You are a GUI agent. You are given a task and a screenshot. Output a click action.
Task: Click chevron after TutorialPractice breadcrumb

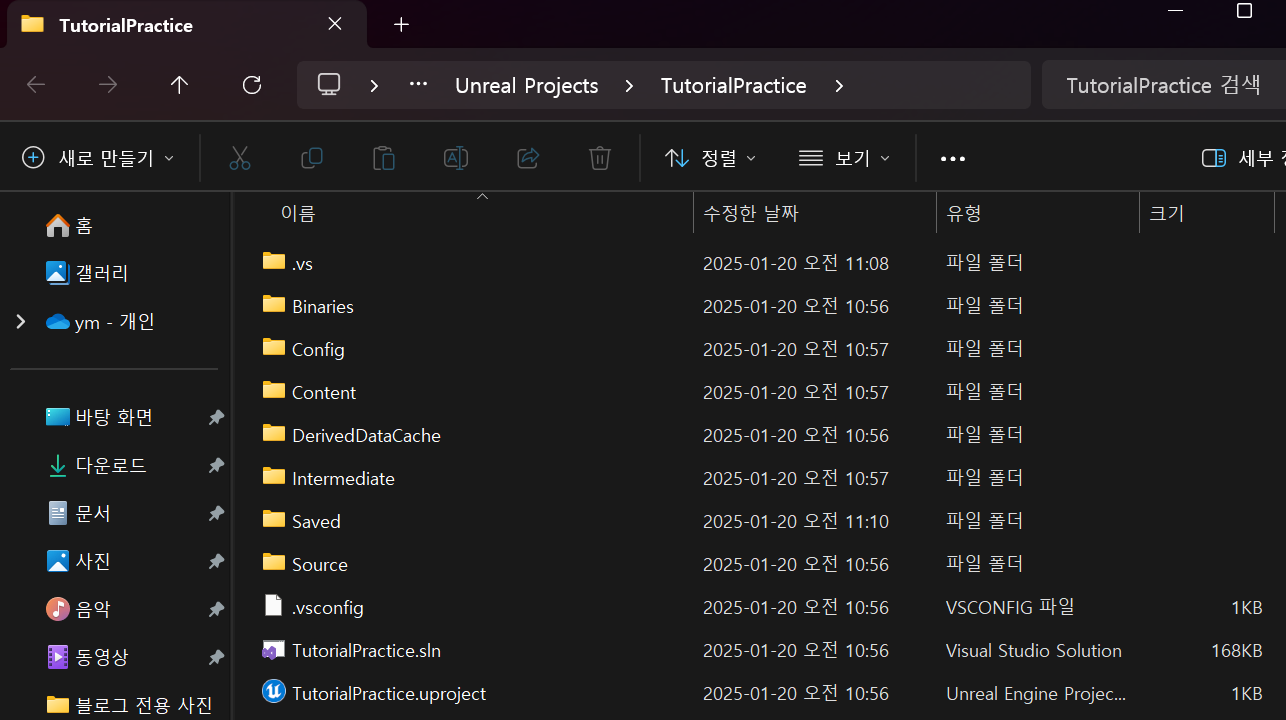pyautogui.click(x=839, y=86)
